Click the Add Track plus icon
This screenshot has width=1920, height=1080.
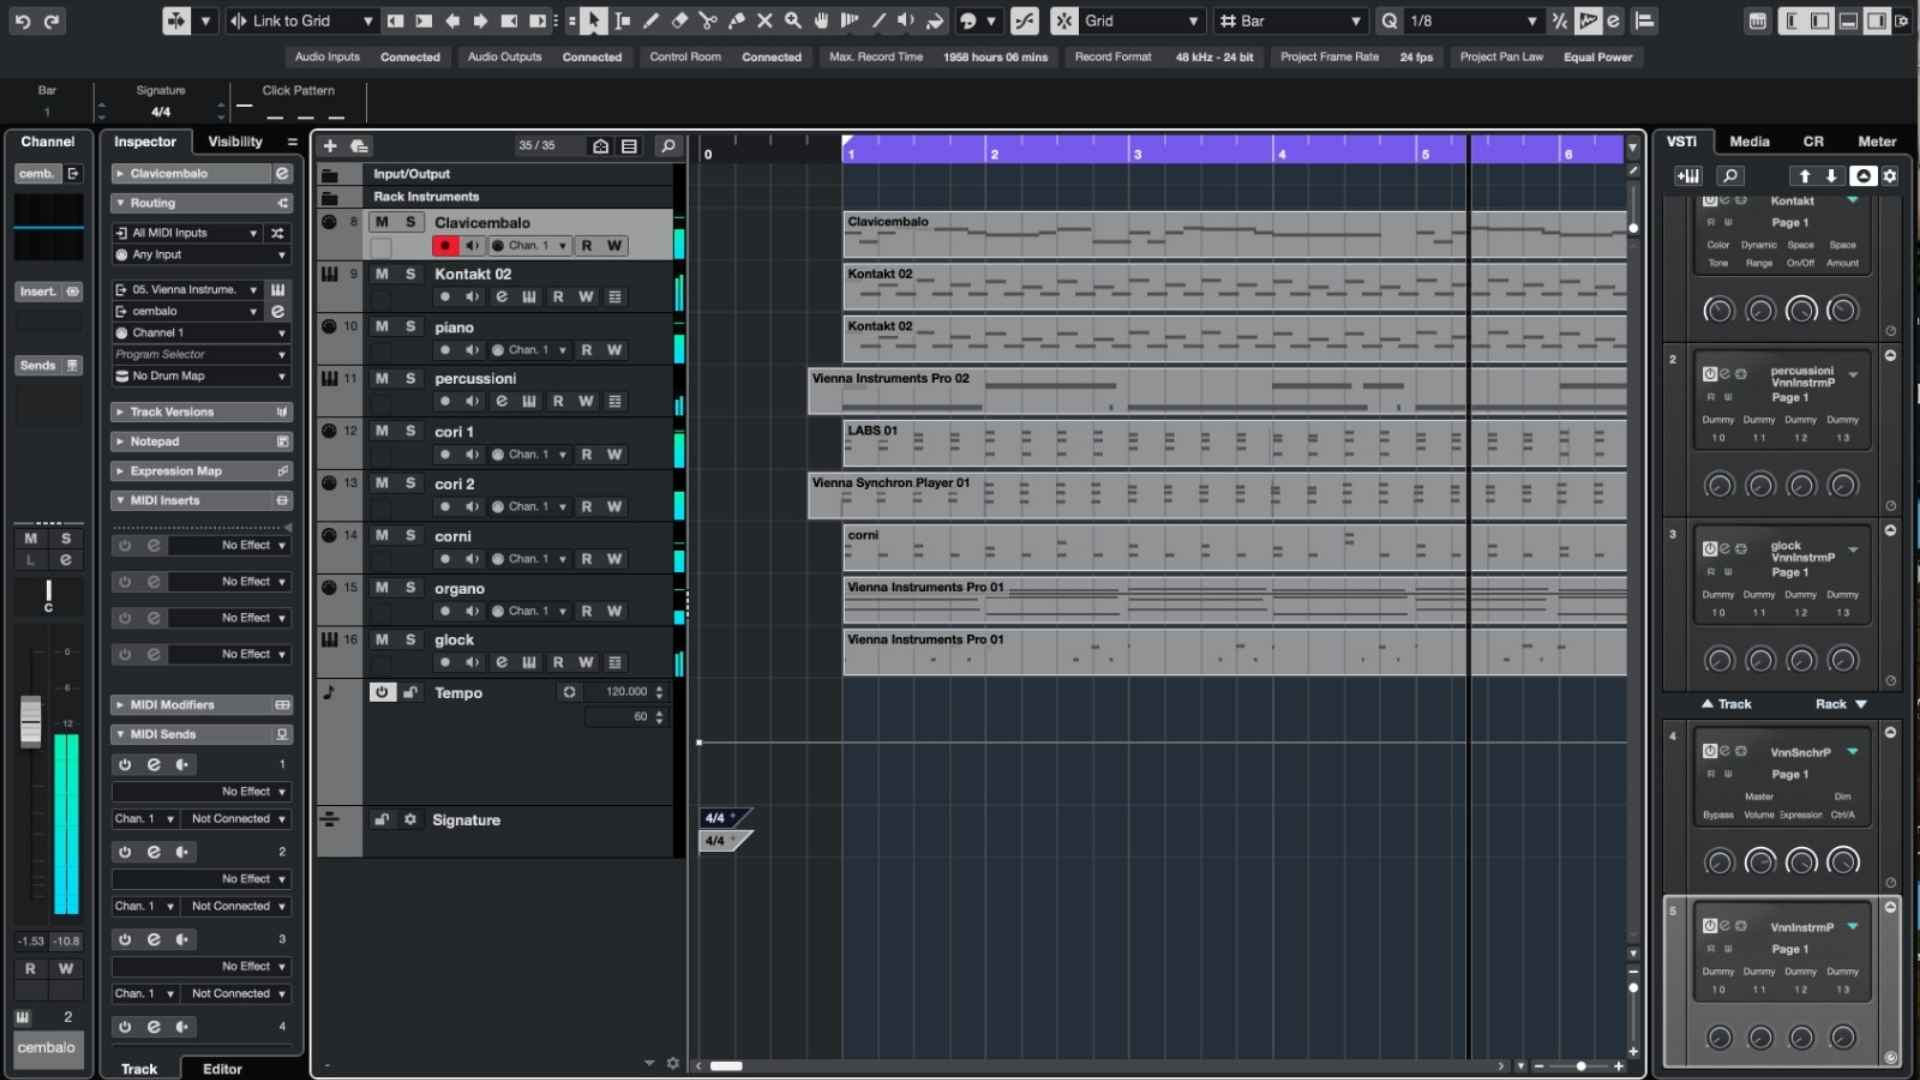(x=330, y=146)
